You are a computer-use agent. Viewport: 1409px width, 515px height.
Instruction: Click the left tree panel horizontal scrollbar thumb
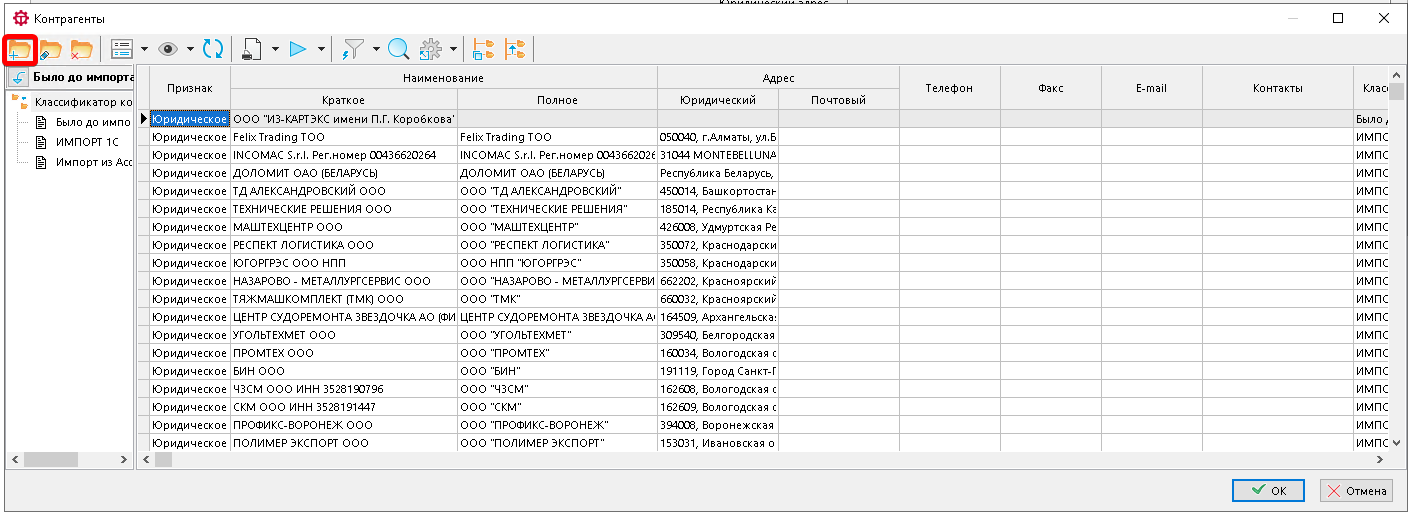point(50,460)
